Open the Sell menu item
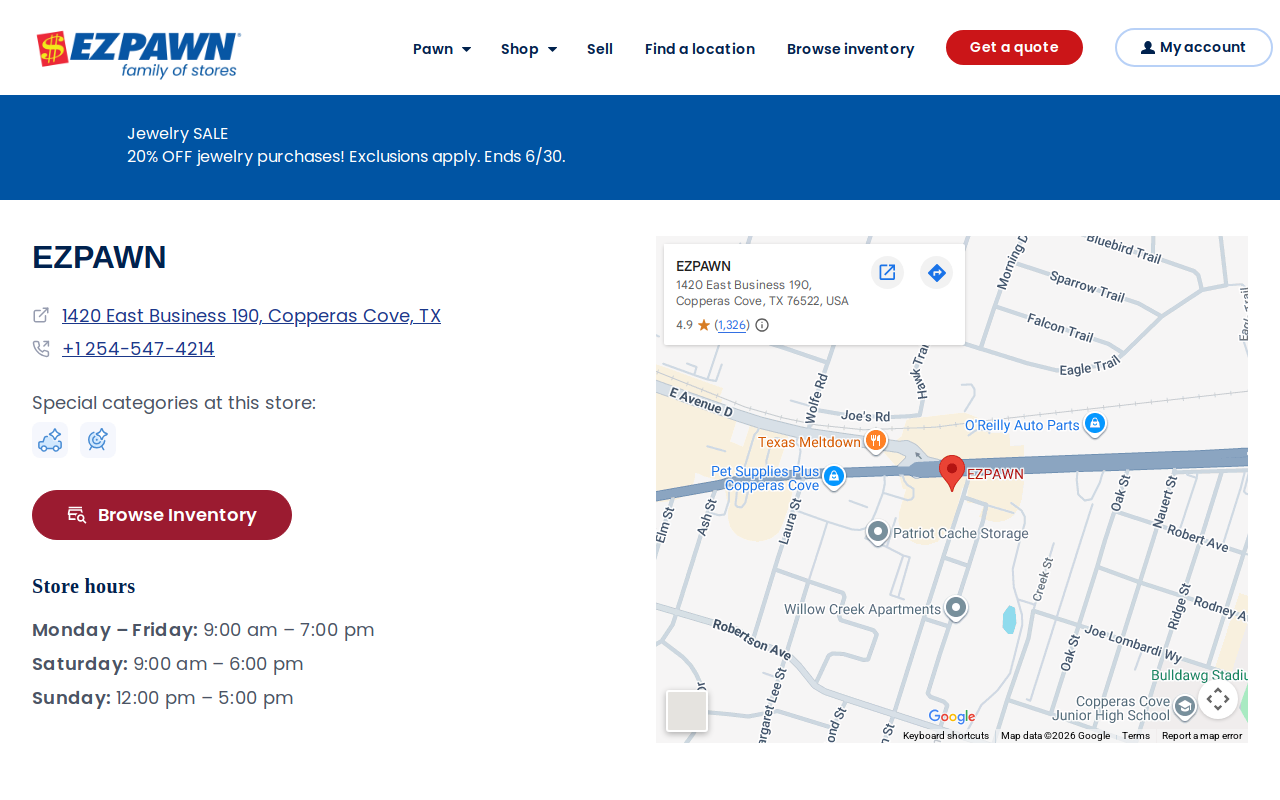 pyautogui.click(x=600, y=49)
